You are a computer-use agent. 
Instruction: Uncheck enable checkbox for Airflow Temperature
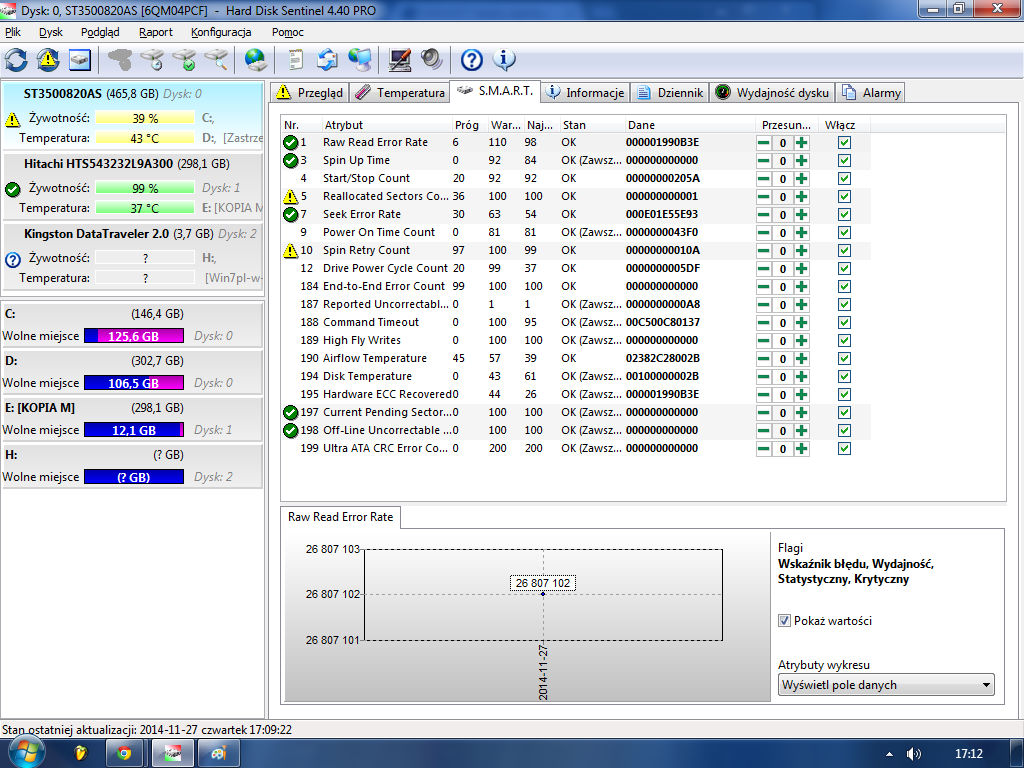844,359
